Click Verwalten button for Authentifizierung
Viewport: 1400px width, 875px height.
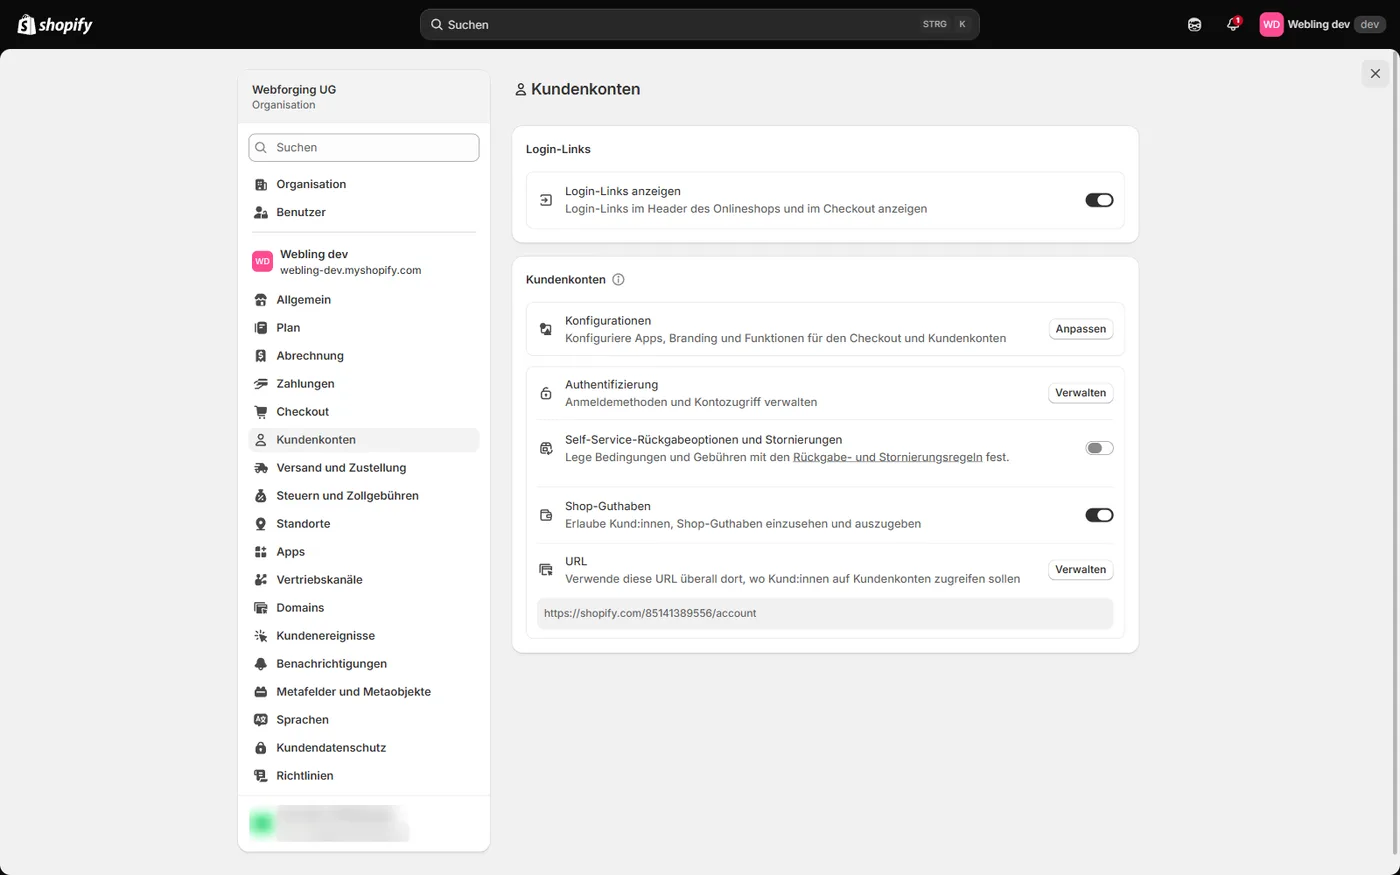[1081, 393]
